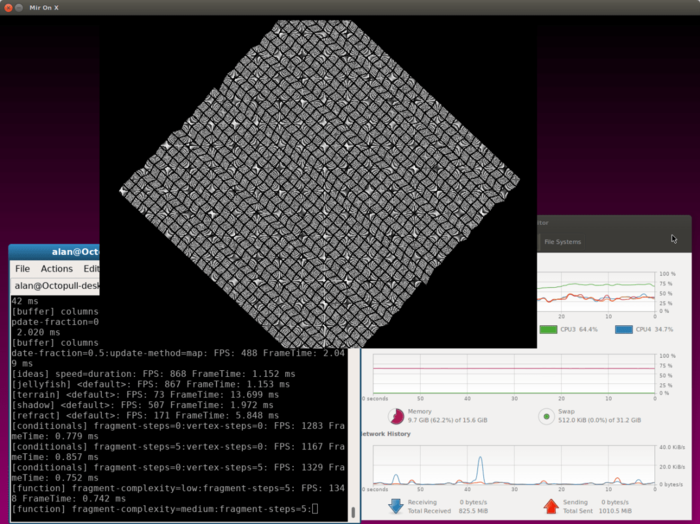Click the Swap usage circle icon
This screenshot has height=524, width=700.
pyautogui.click(x=546, y=417)
